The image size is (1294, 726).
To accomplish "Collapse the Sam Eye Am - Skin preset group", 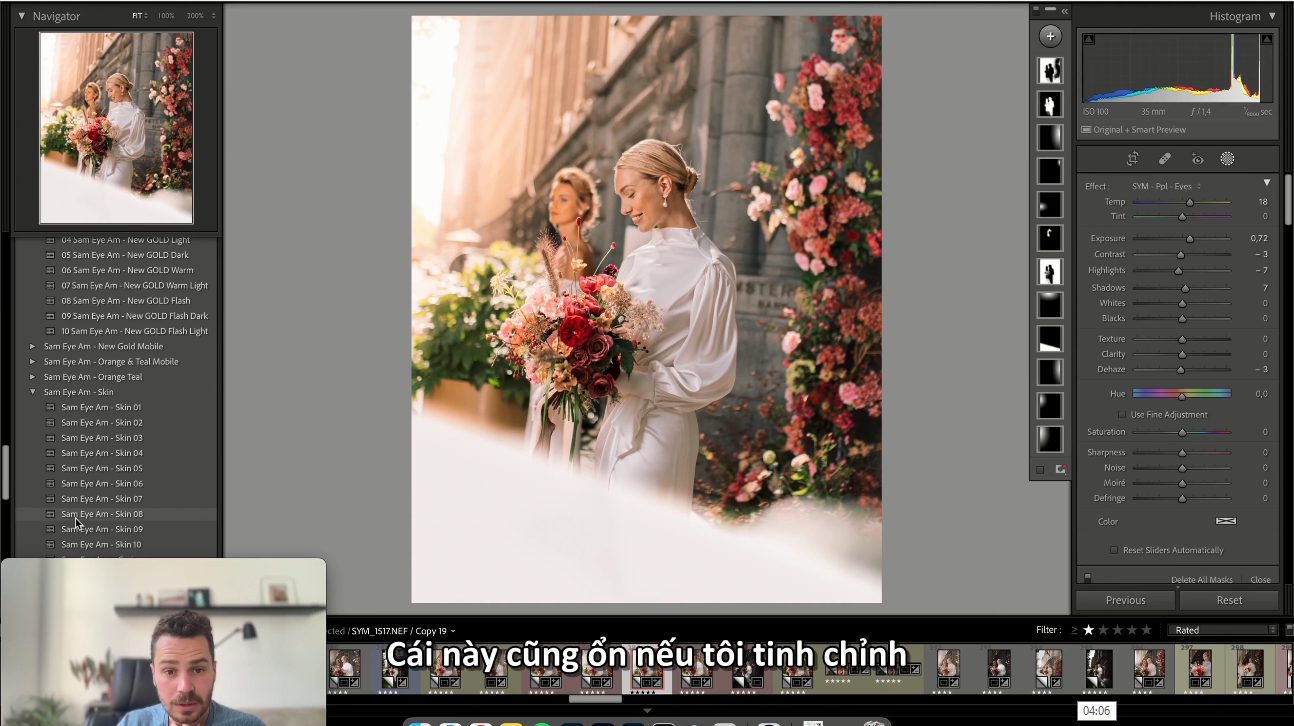I will coord(33,392).
